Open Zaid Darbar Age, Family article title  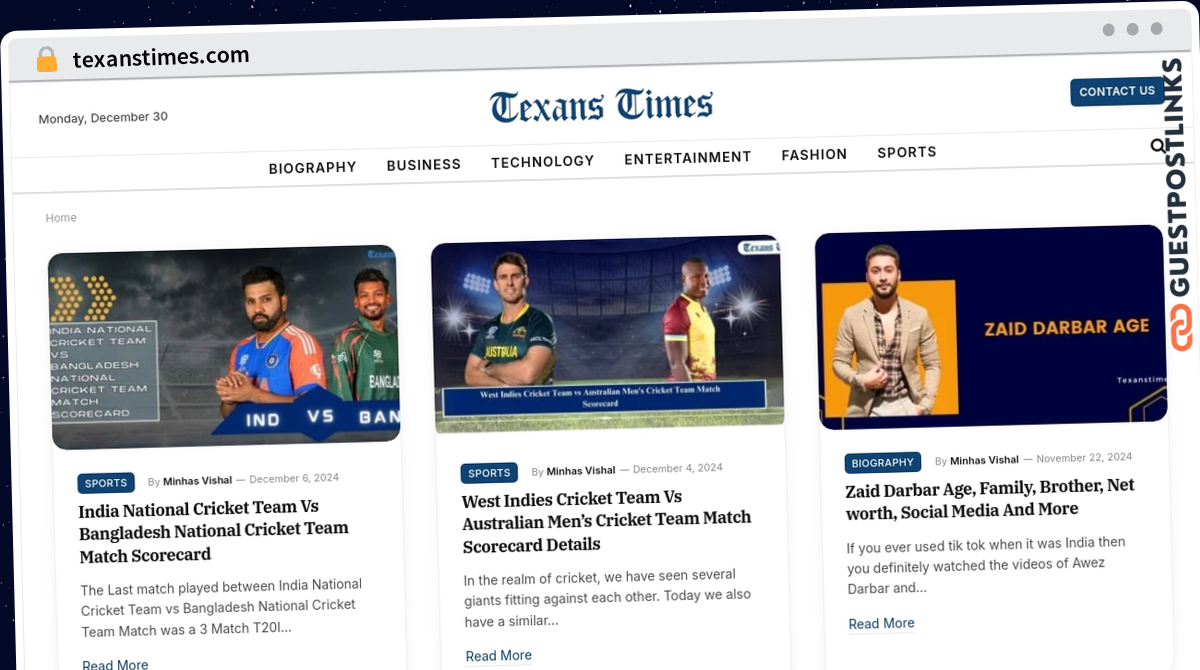tap(990, 498)
